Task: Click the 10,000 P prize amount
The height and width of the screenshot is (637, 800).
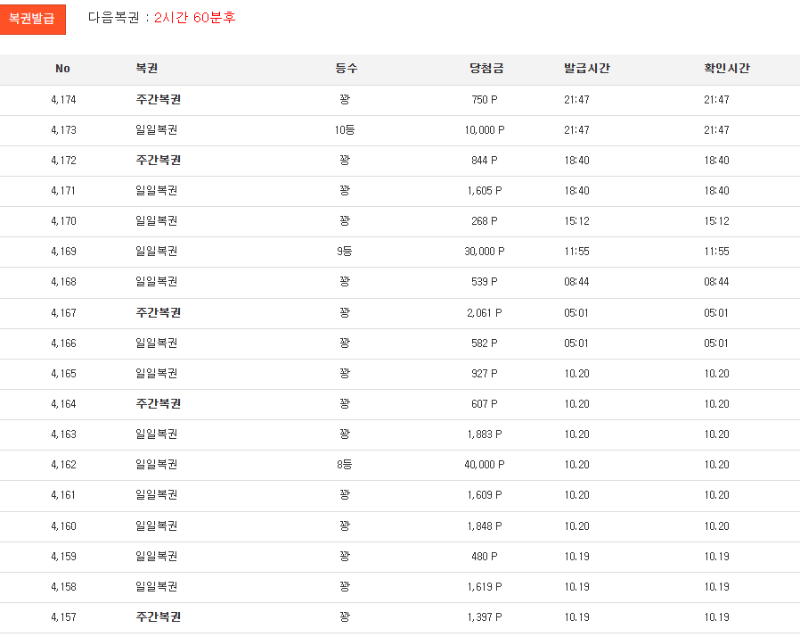Action: pos(484,130)
